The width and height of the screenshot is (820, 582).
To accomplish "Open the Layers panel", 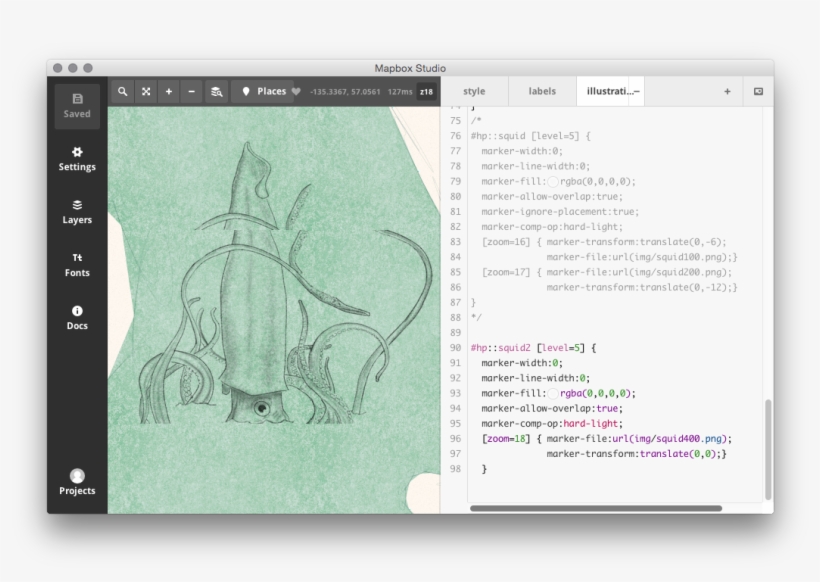I will pos(77,212).
